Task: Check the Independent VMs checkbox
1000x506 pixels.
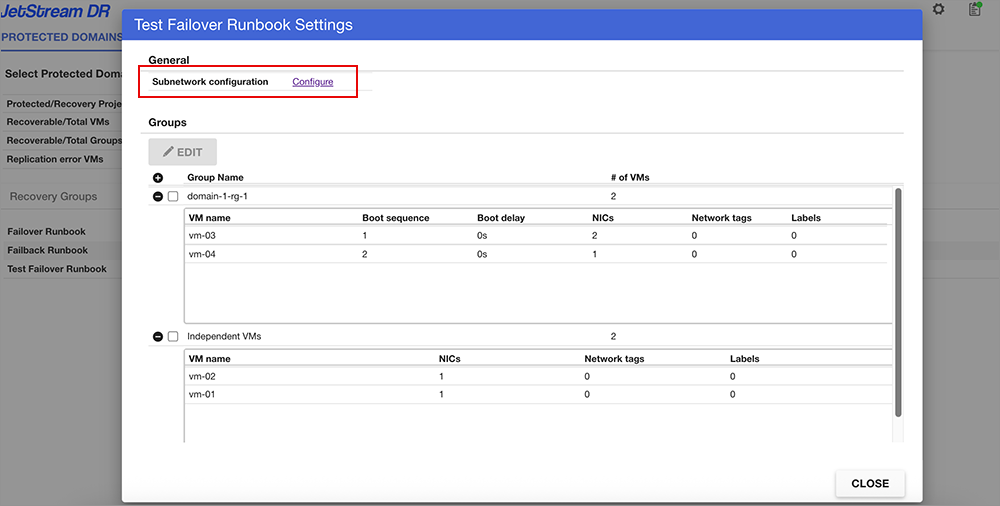Action: tap(173, 337)
